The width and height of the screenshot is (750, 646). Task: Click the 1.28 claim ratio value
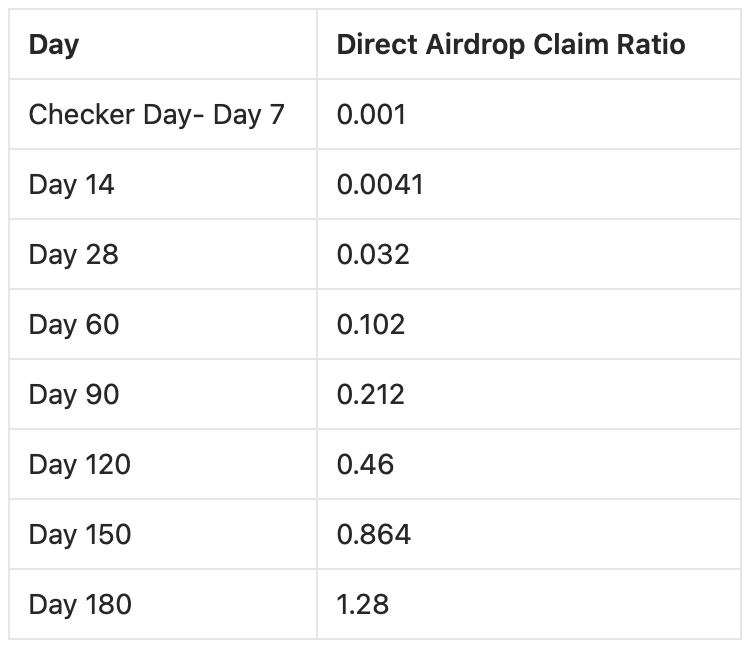[x=363, y=605]
